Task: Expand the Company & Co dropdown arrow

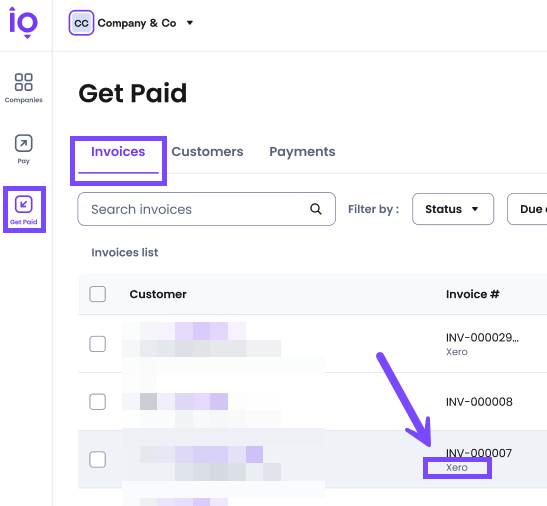Action: coord(190,23)
